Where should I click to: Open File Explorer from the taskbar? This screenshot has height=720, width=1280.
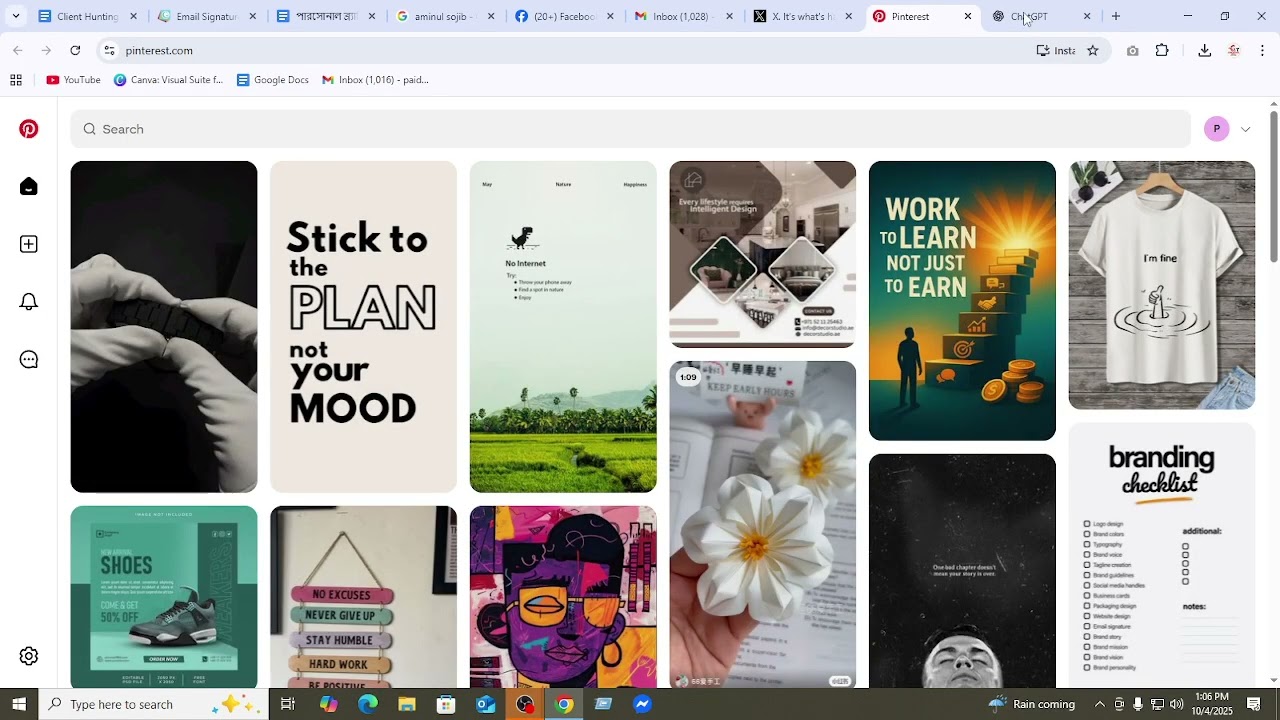(407, 704)
